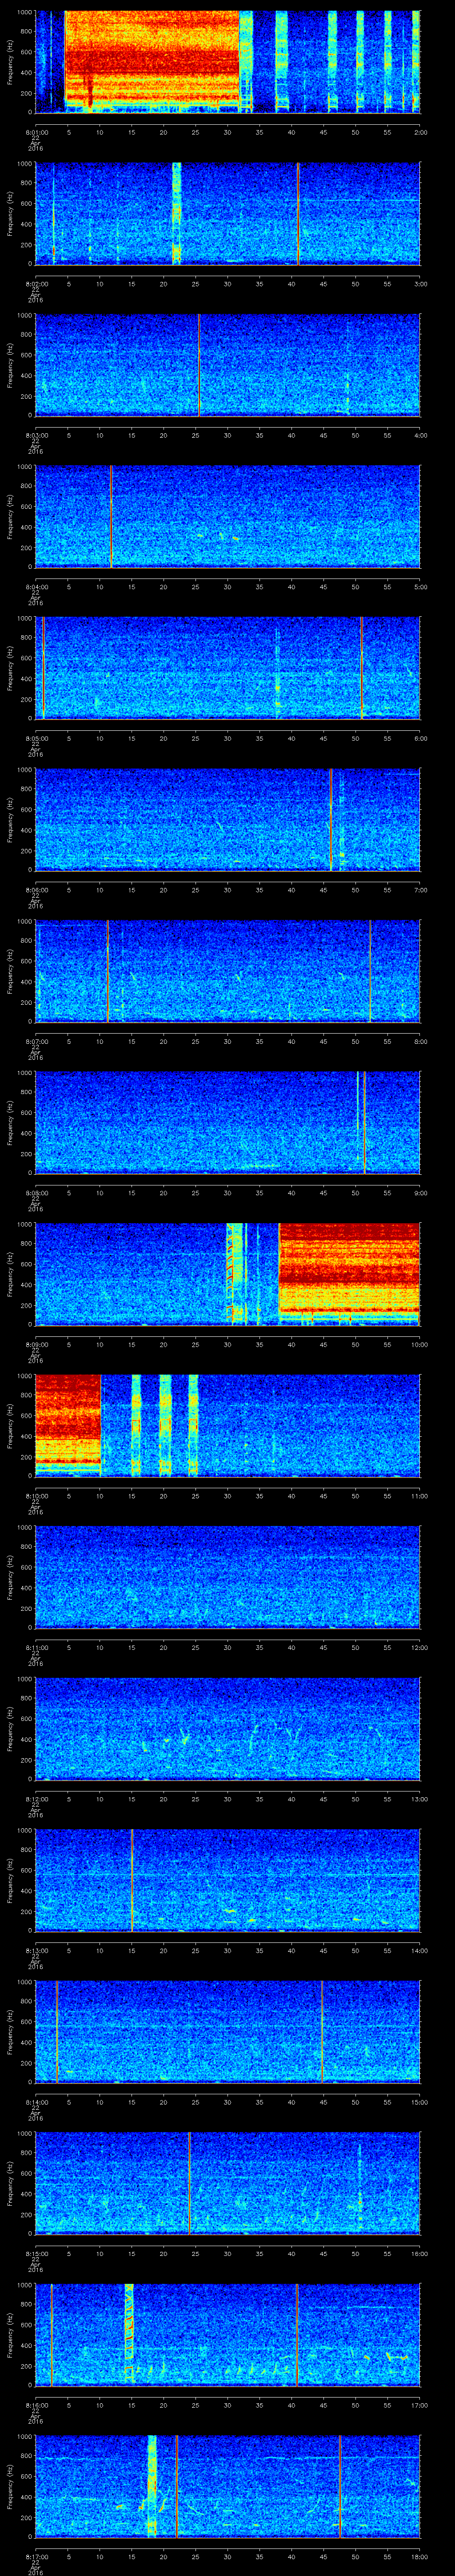Open the spectrogram panel starting at 8:06:00
The height and width of the screenshot is (2576, 455).
(227, 819)
